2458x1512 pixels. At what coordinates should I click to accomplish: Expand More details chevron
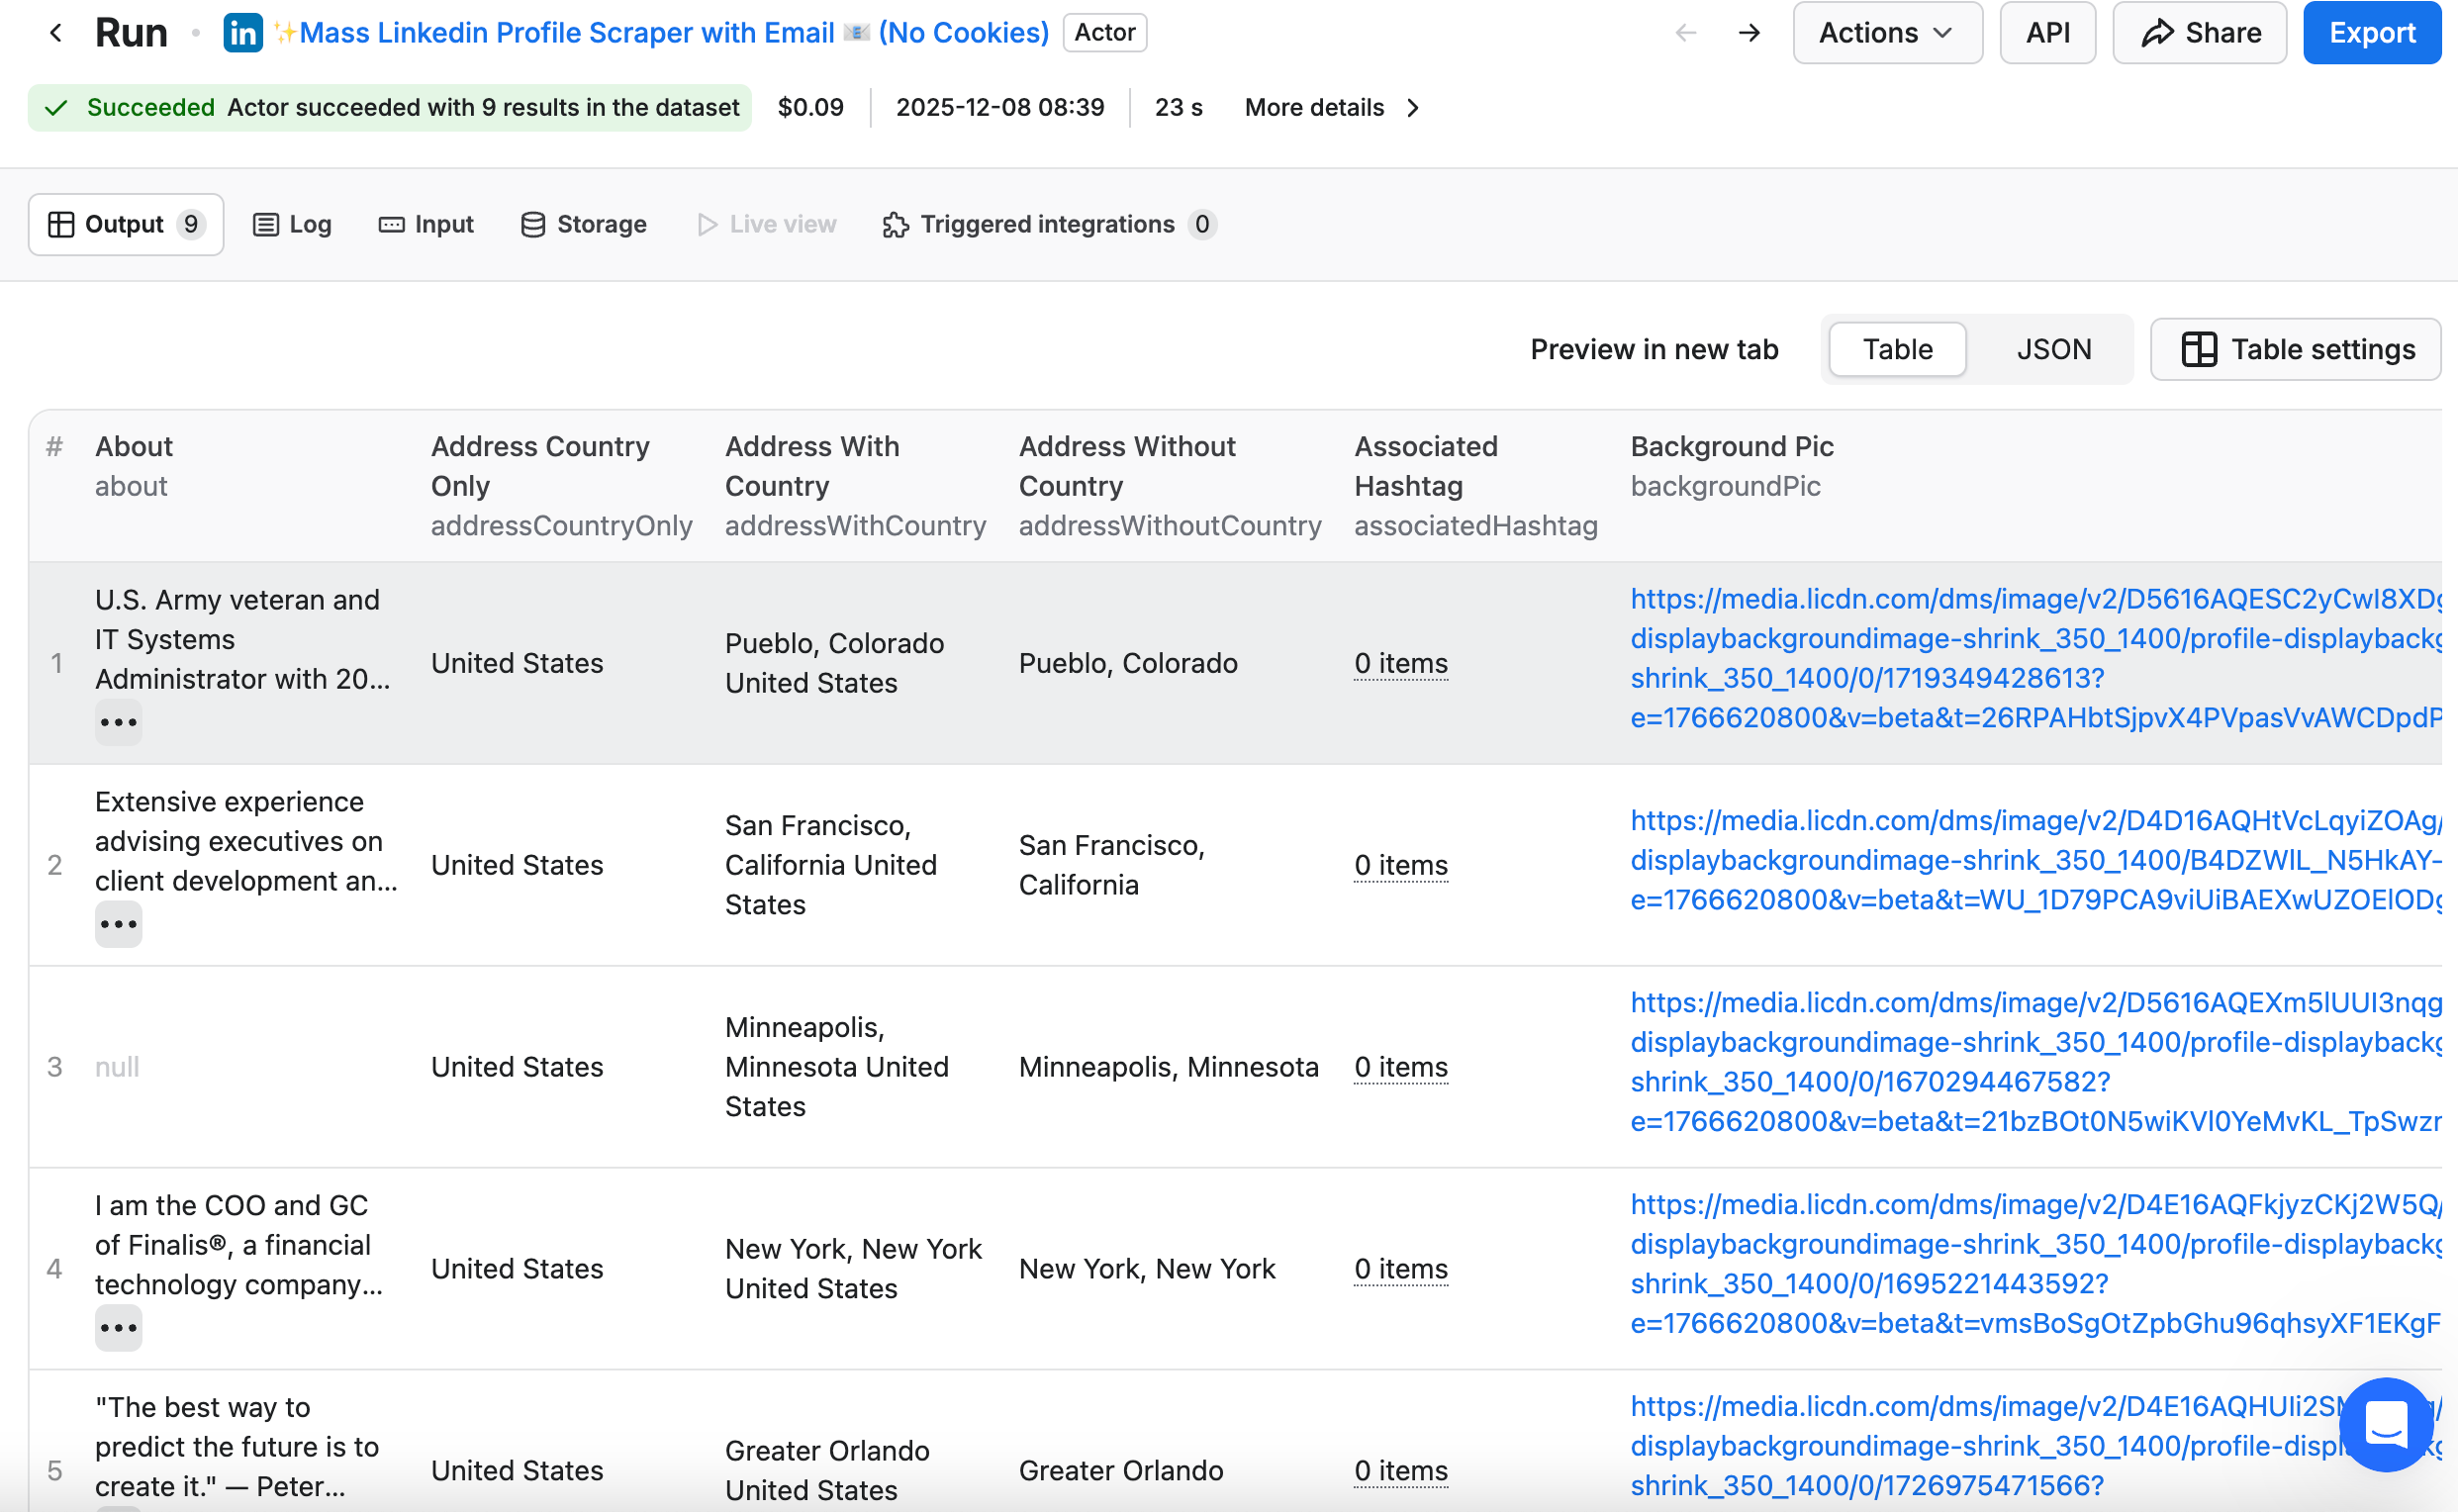(1413, 108)
